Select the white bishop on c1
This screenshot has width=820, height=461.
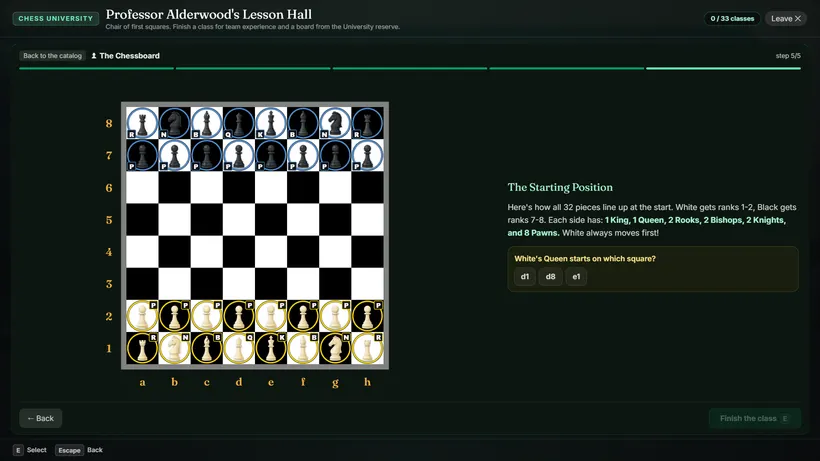(207, 348)
